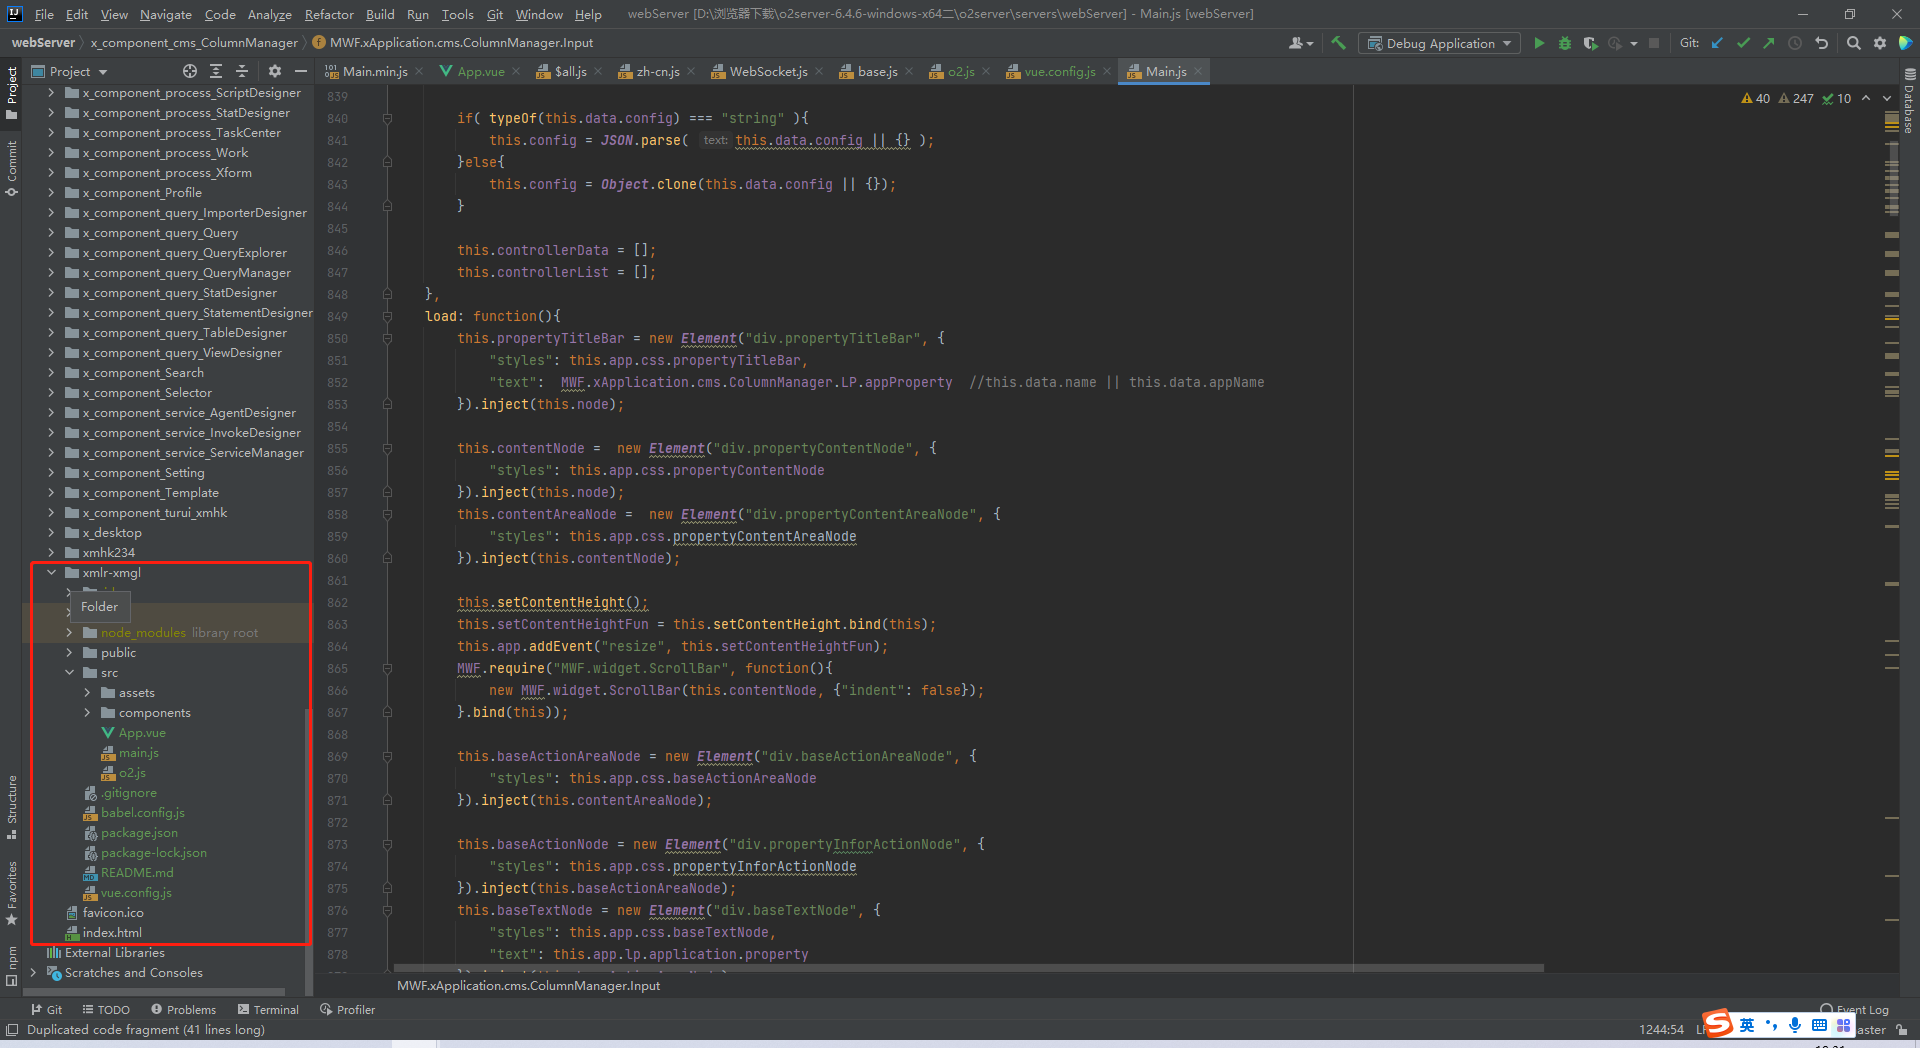
Task: Open the Problems tool window
Action: pyautogui.click(x=183, y=1009)
